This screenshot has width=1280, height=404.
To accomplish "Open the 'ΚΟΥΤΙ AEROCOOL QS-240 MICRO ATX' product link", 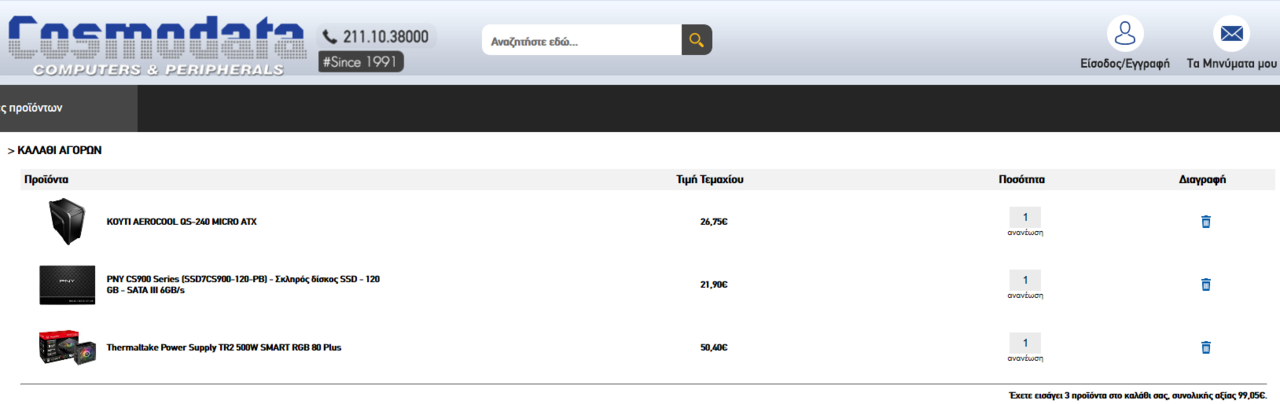I will point(181,222).
